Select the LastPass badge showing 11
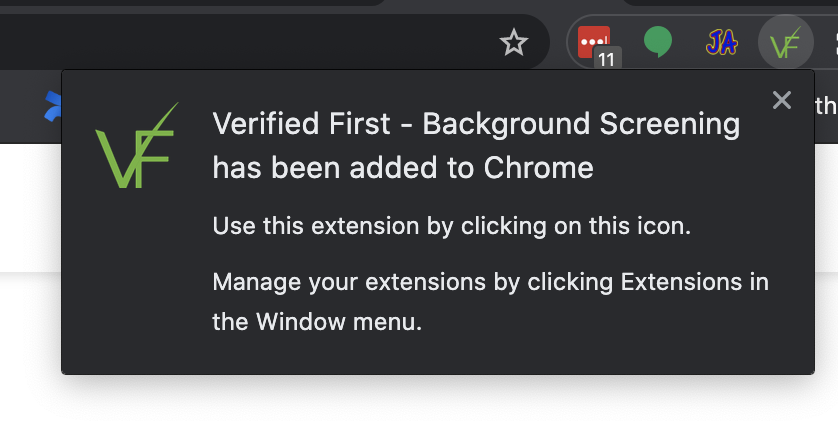This screenshot has height=438, width=838. click(607, 59)
